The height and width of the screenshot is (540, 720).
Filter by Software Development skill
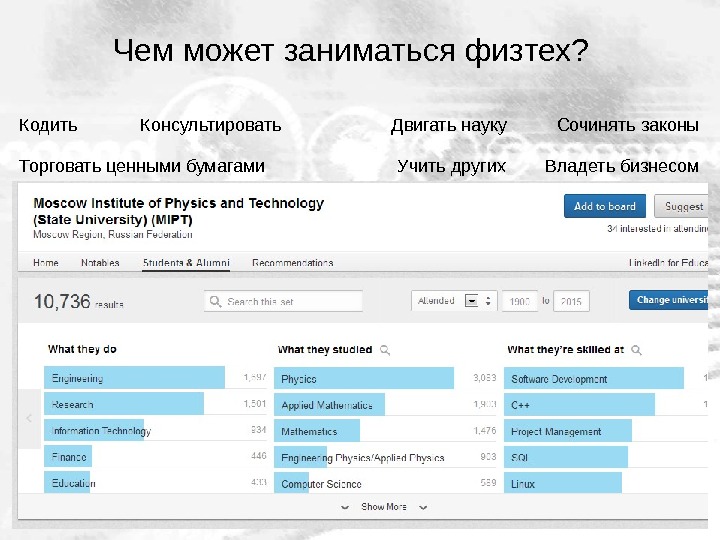pyautogui.click(x=594, y=378)
